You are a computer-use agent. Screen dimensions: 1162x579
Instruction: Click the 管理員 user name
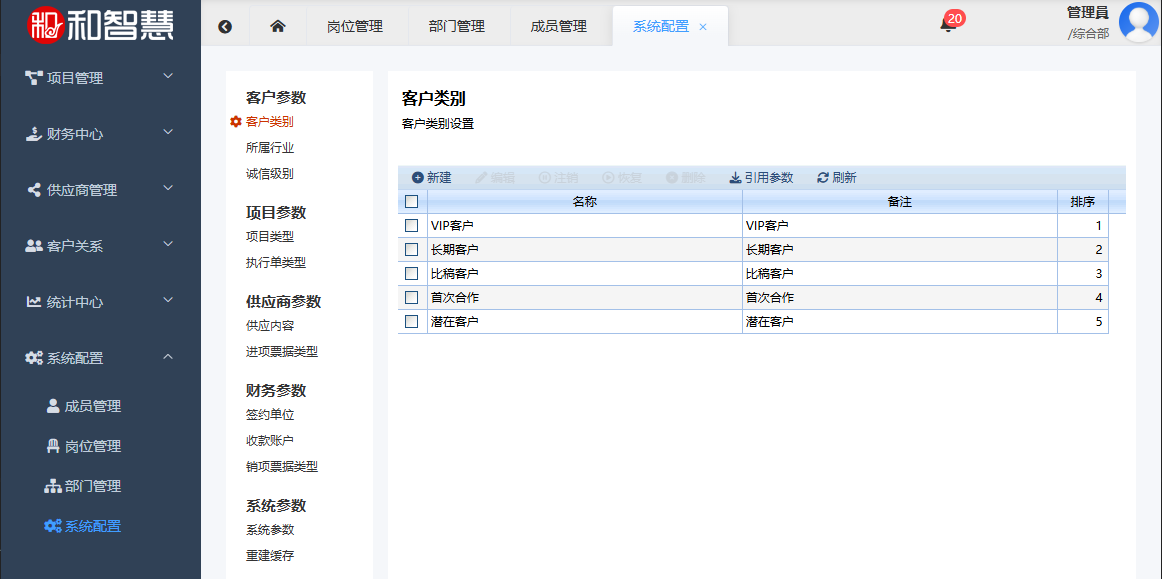click(1087, 13)
